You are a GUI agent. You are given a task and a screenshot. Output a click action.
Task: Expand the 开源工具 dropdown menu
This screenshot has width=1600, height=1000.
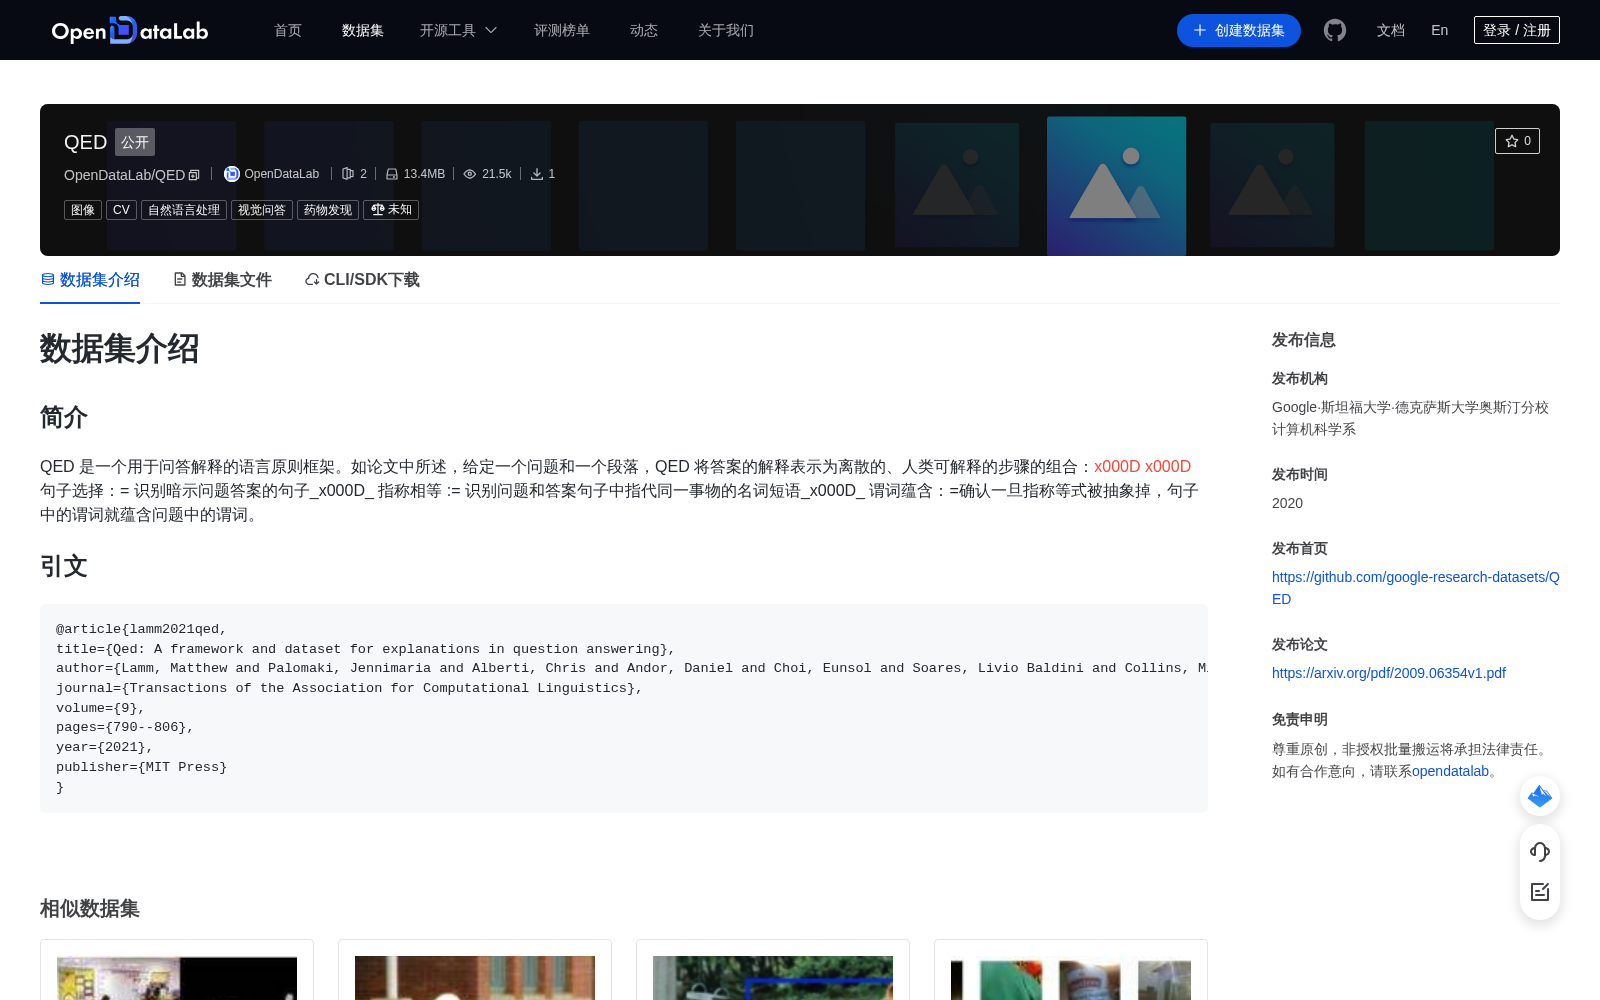(x=458, y=30)
